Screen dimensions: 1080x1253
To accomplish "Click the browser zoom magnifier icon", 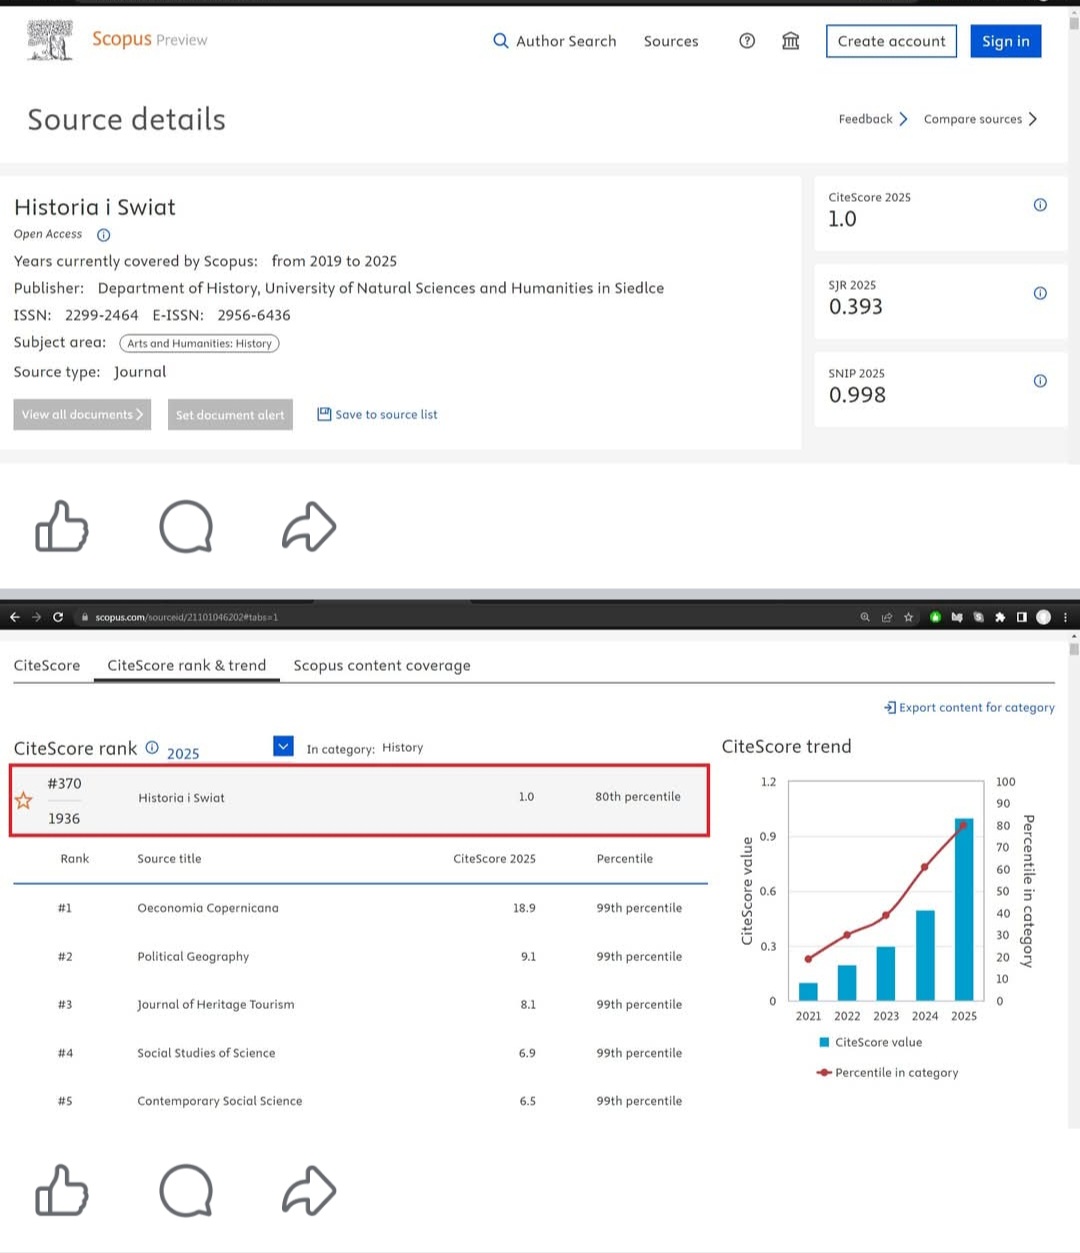I will pos(865,617).
